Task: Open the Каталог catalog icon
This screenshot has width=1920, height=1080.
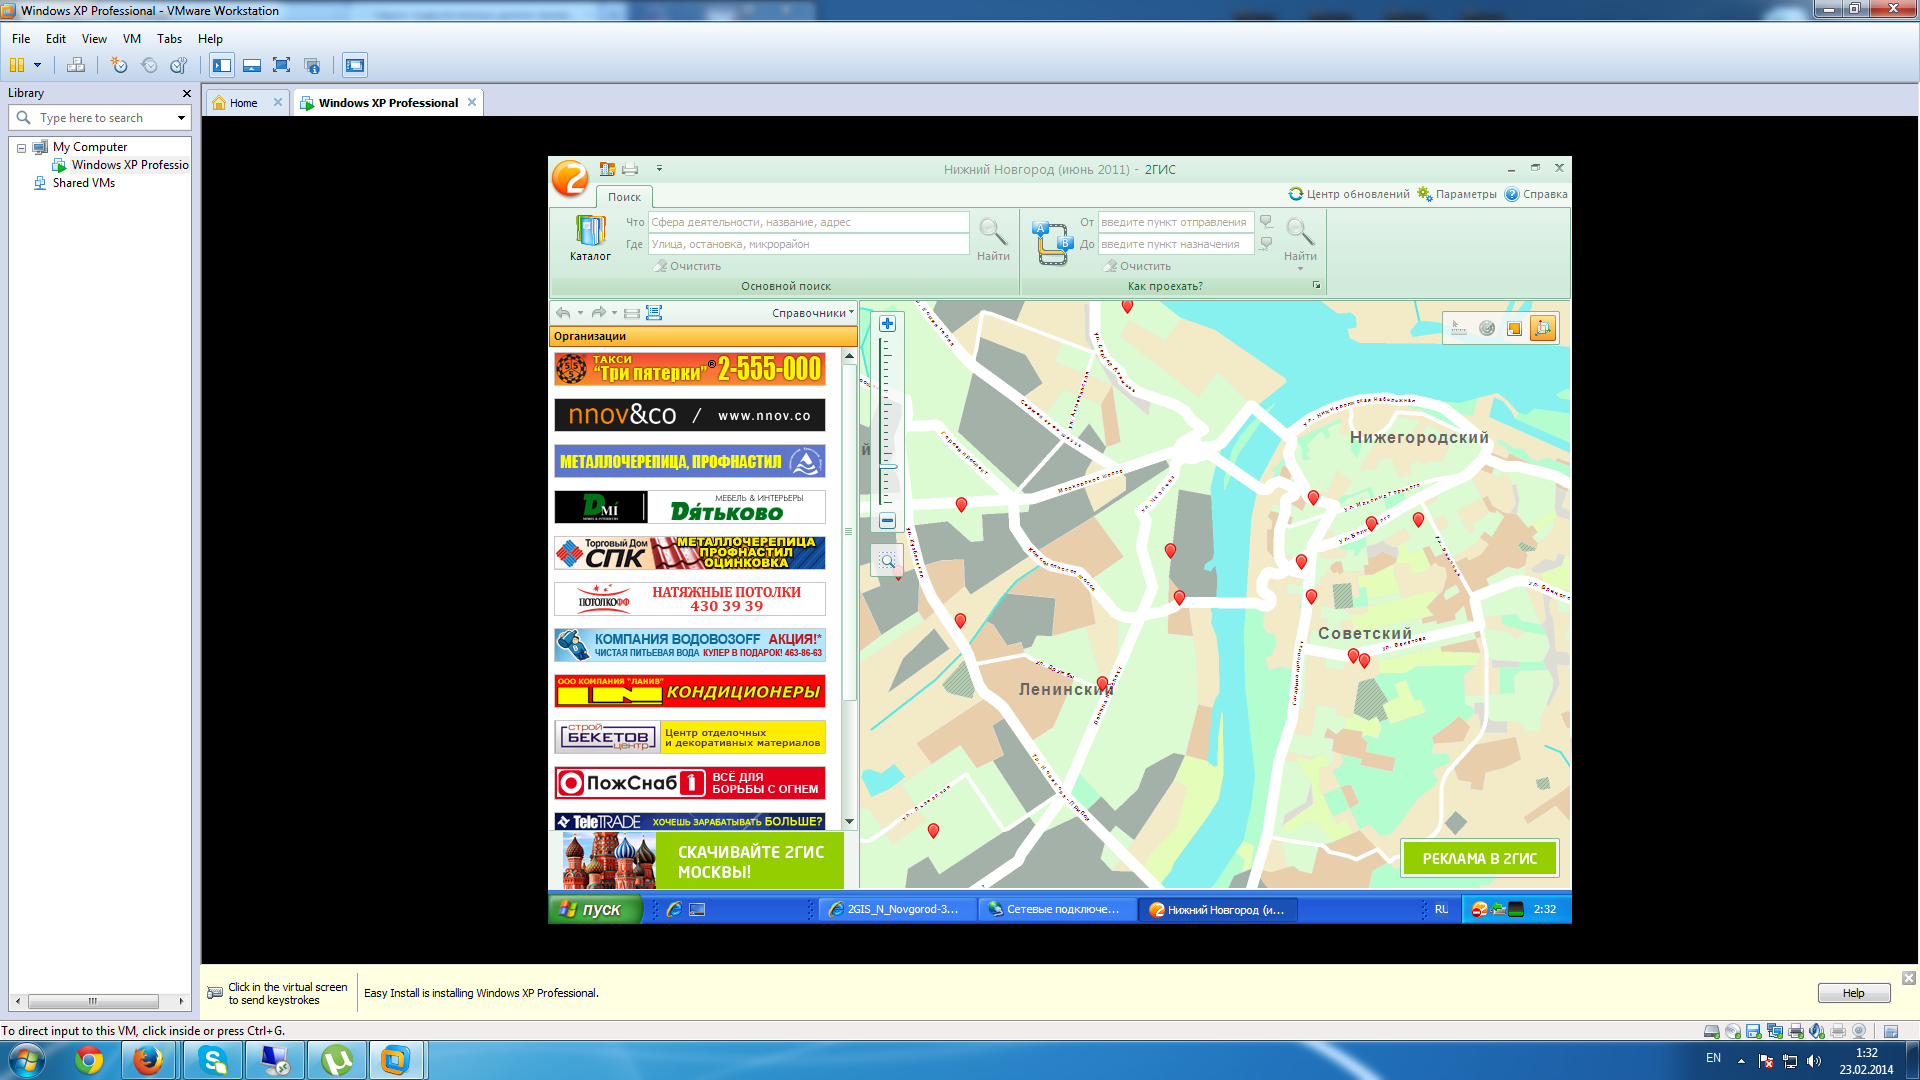Action: (590, 239)
